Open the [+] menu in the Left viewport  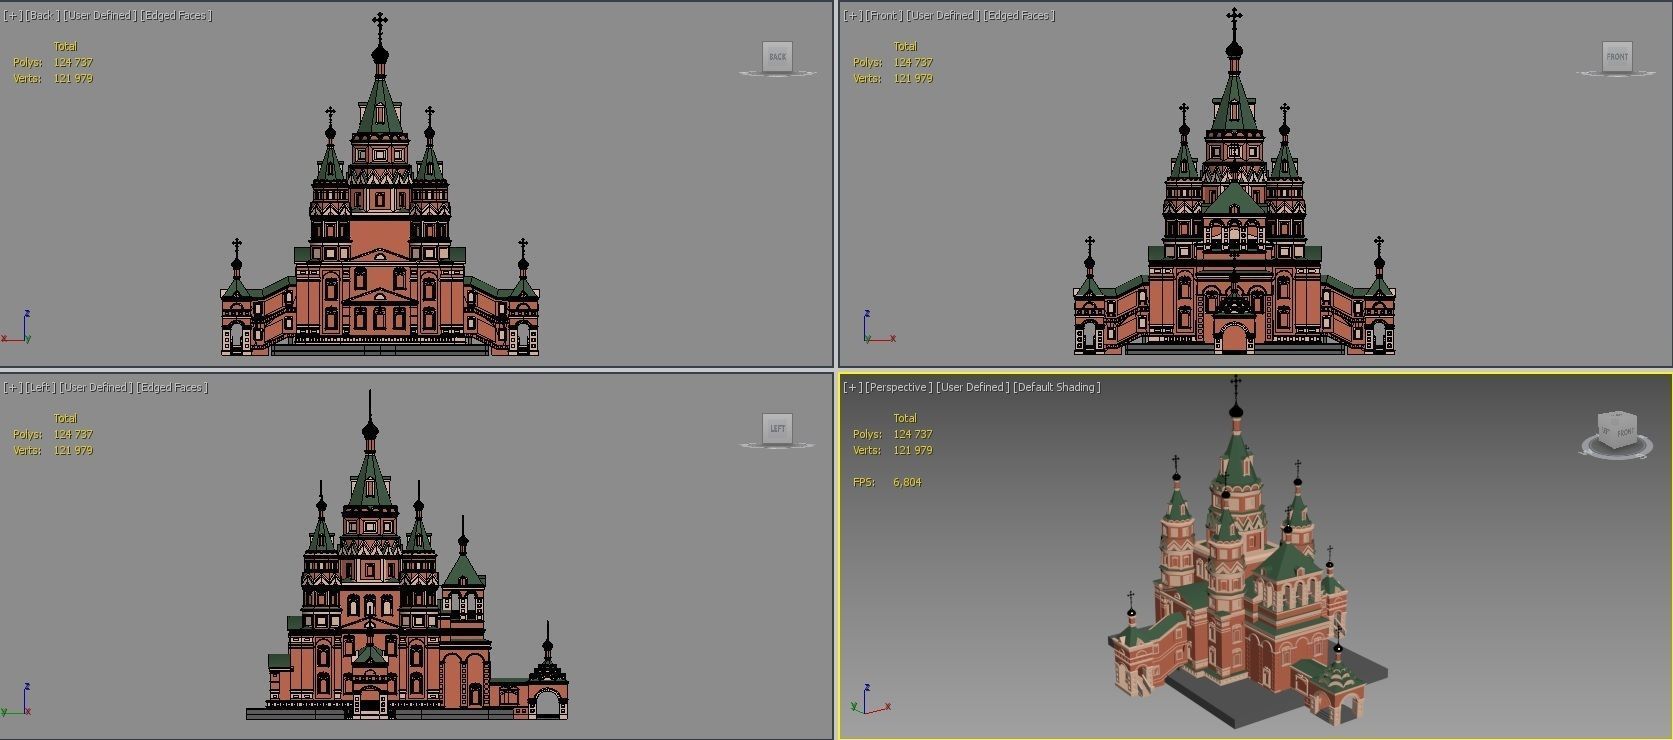pos(12,387)
